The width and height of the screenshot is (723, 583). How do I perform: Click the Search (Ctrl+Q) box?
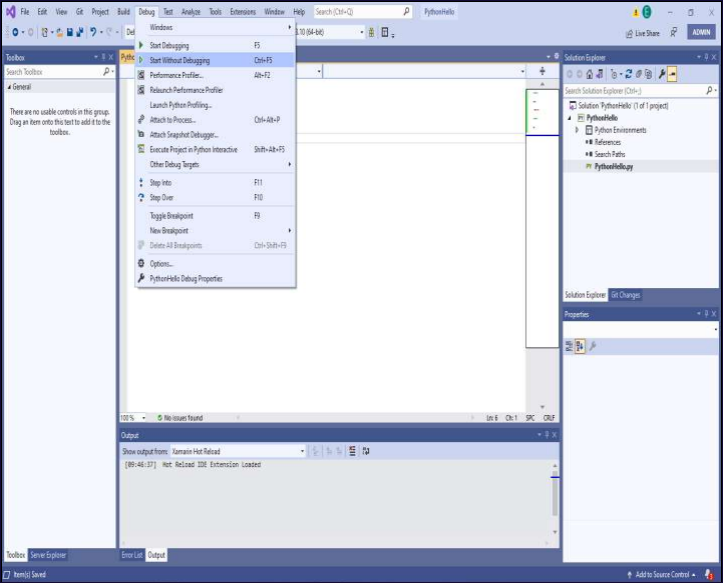tap(363, 12)
